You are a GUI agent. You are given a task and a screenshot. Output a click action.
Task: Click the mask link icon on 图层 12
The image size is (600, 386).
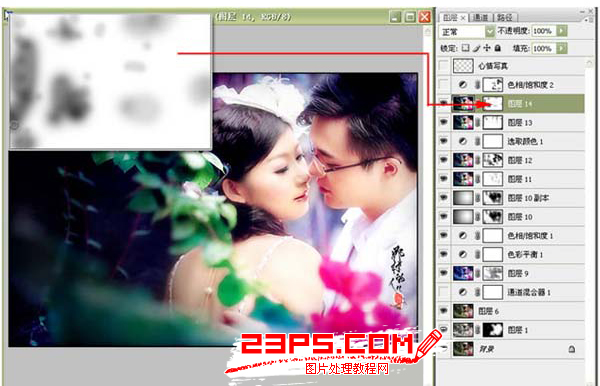pos(478,160)
